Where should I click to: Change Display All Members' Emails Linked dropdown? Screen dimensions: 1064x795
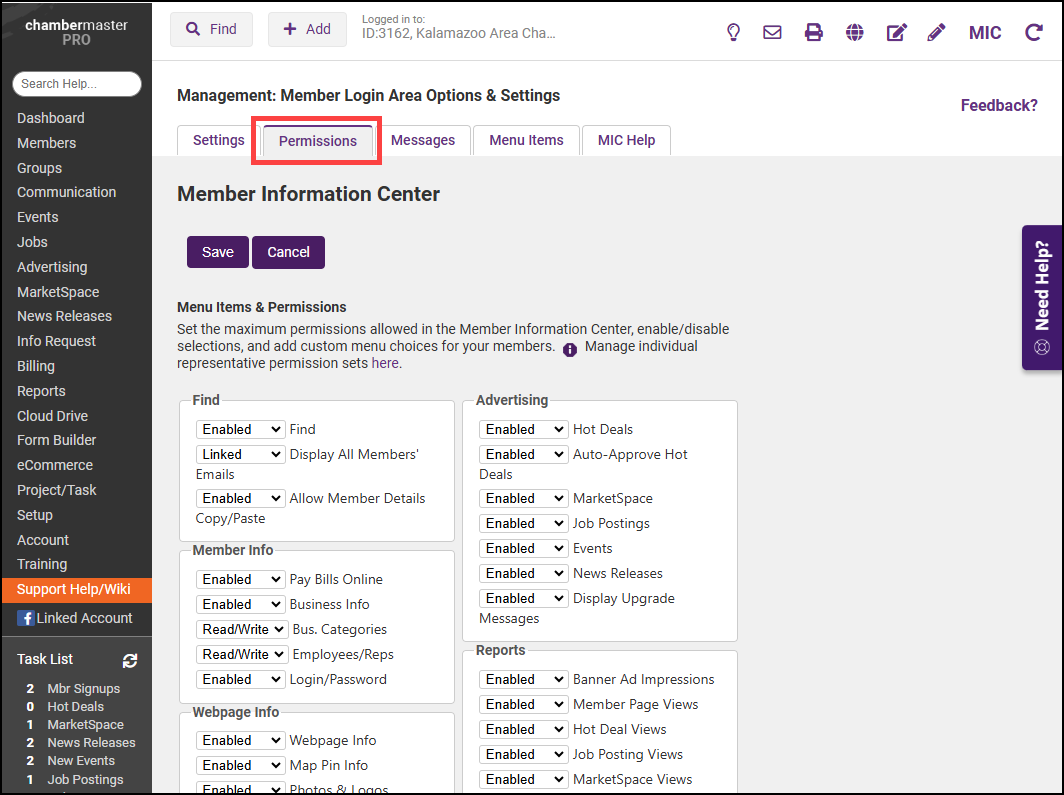point(241,454)
